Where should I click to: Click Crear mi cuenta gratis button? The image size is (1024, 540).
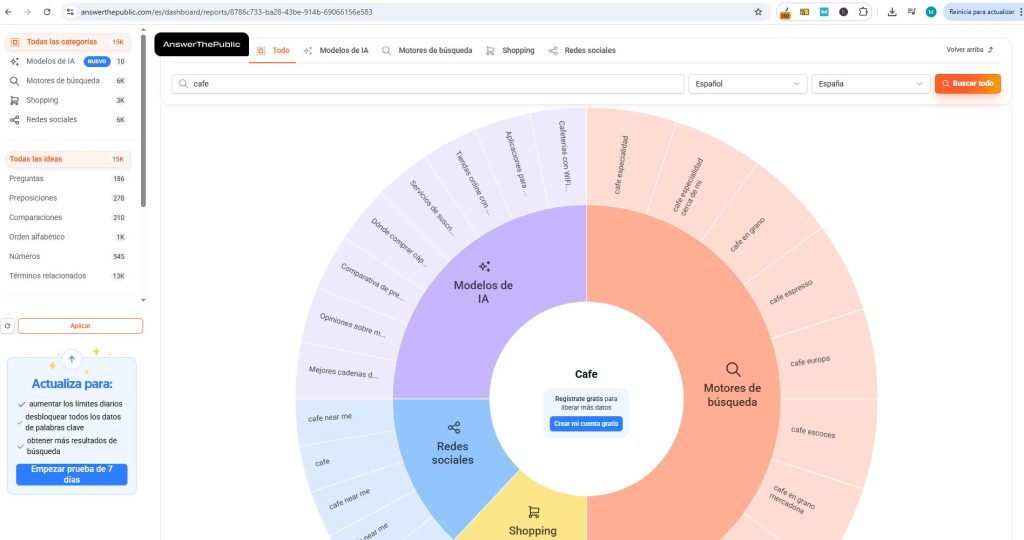(x=586, y=424)
